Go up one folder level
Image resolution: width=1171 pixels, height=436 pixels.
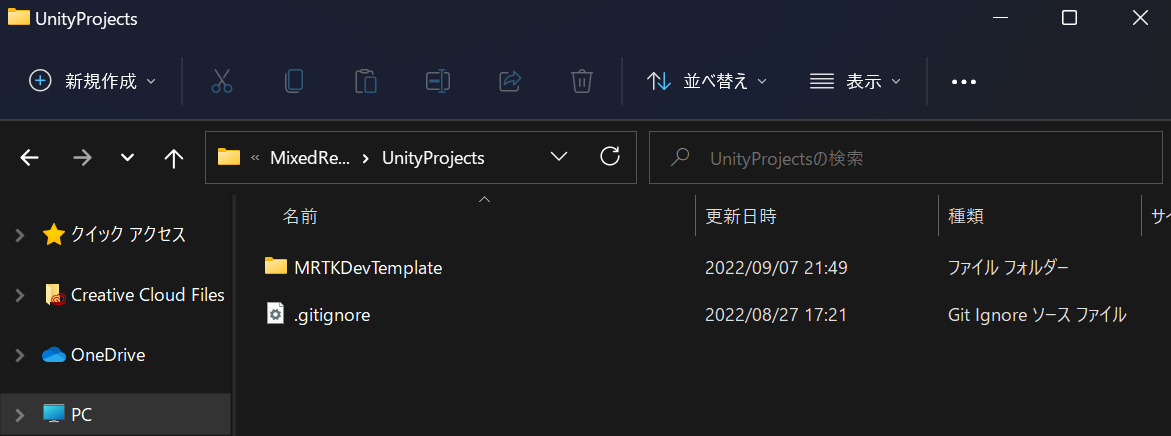coord(174,158)
